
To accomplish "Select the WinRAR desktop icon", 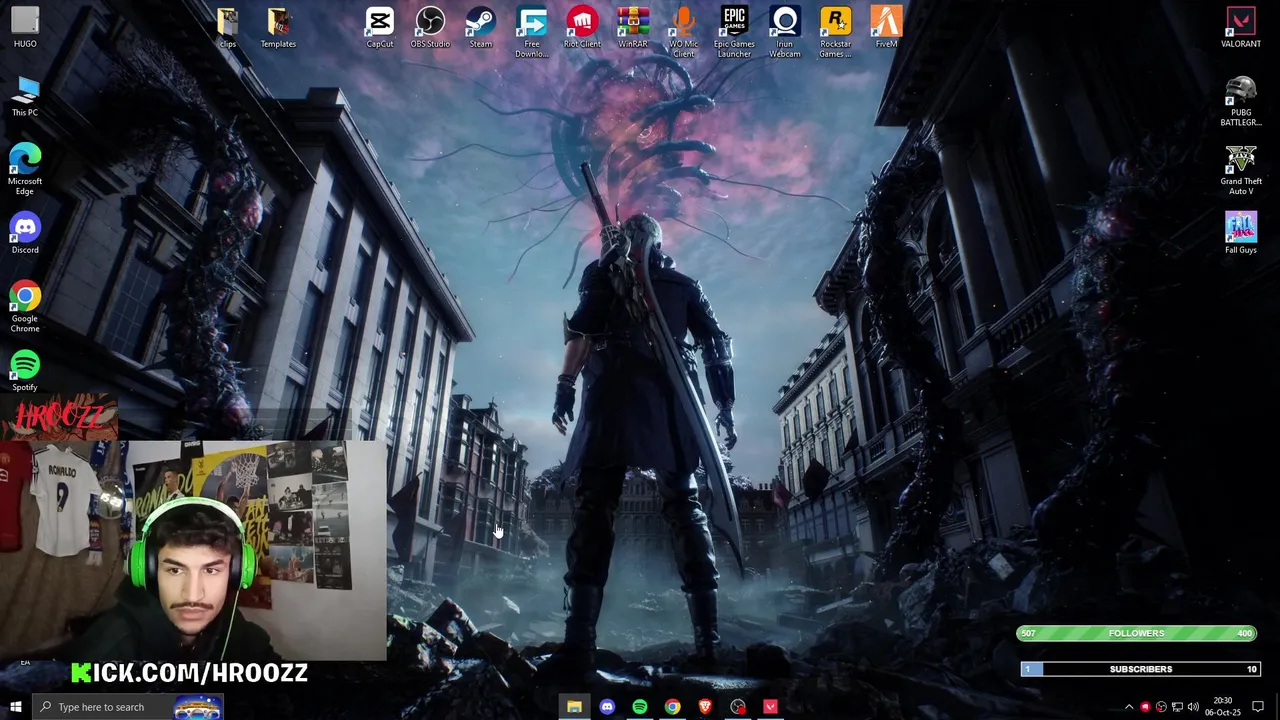I will pos(633,27).
